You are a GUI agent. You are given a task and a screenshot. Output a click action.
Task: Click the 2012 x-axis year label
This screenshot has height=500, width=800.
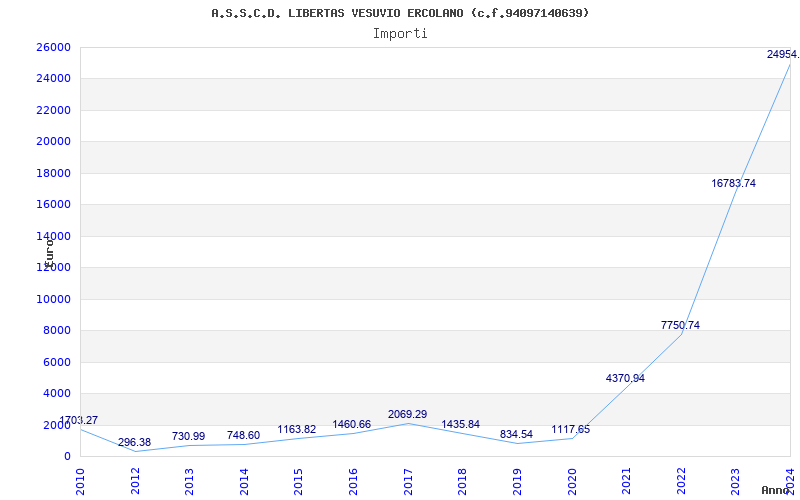pyautogui.click(x=135, y=481)
